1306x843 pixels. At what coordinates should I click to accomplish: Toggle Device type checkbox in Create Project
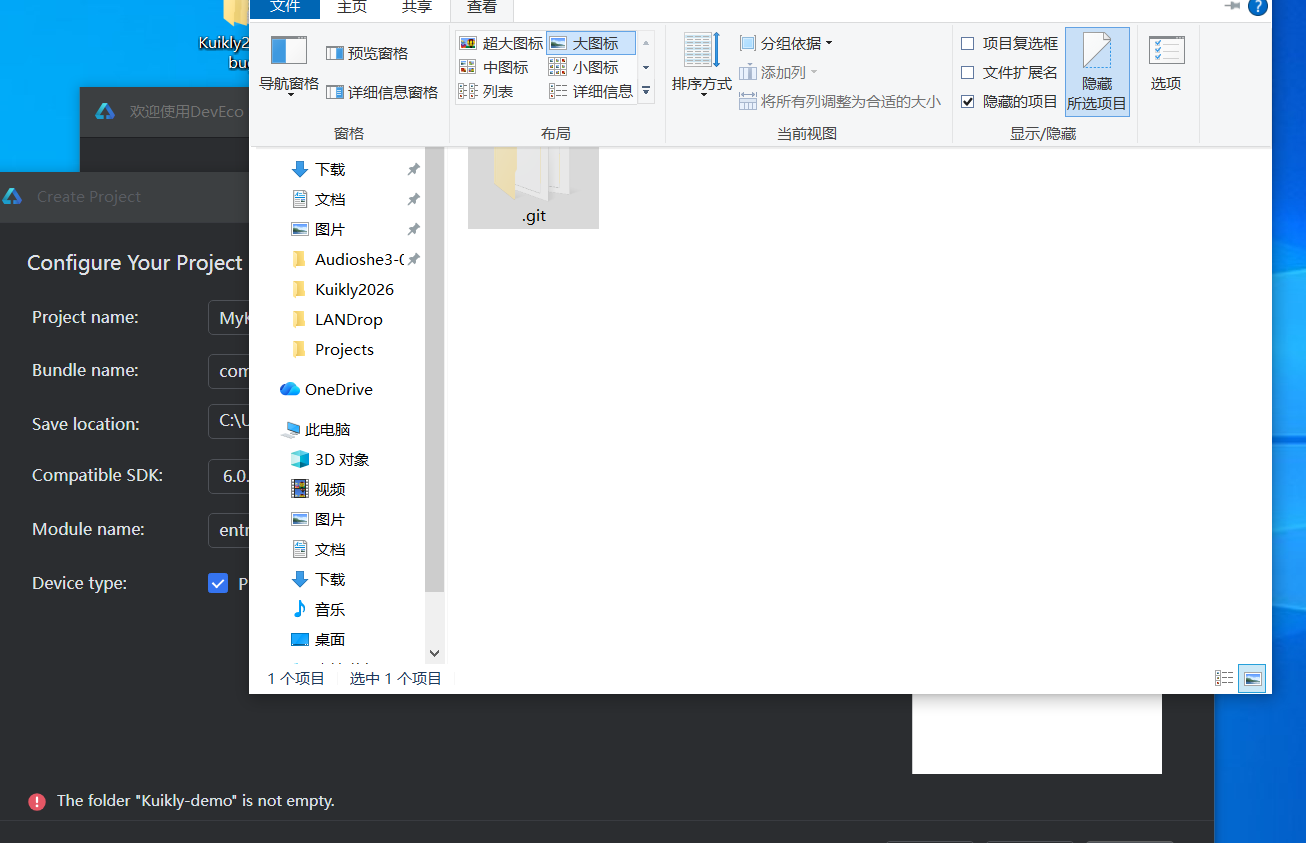coord(218,583)
